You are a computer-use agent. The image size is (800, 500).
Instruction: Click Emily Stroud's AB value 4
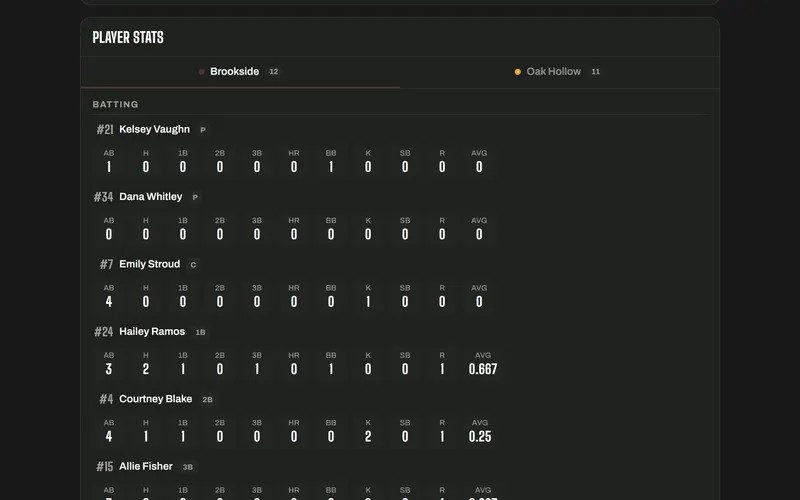pos(109,302)
